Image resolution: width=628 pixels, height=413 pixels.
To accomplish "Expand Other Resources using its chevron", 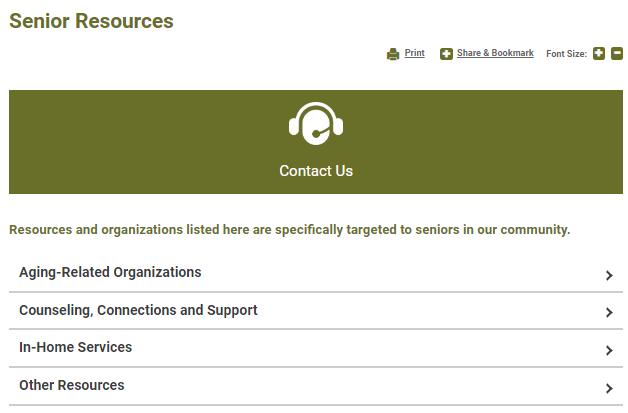I will pos(609,388).
